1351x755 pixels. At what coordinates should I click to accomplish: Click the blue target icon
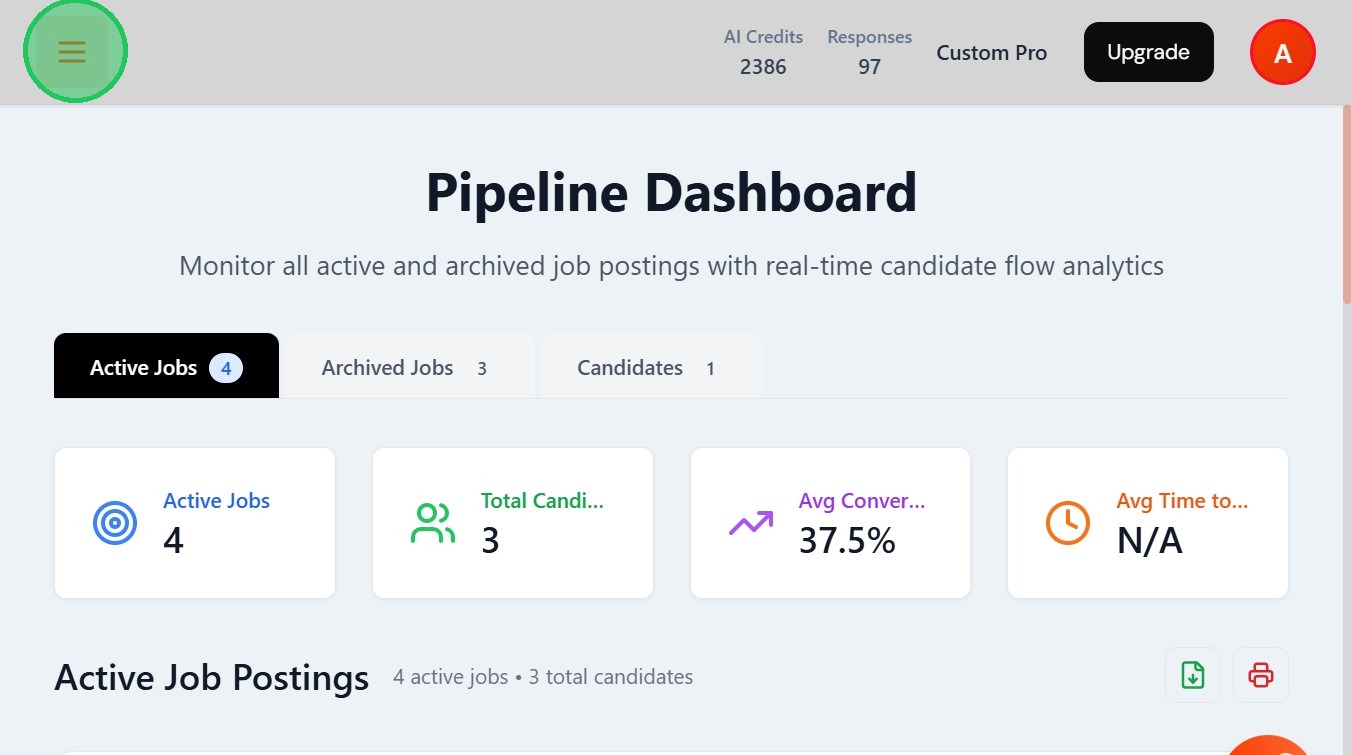115,523
